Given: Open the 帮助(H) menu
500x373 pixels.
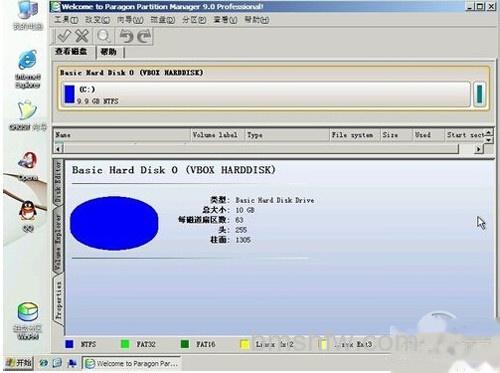Looking at the screenshot, I should click(257, 20).
